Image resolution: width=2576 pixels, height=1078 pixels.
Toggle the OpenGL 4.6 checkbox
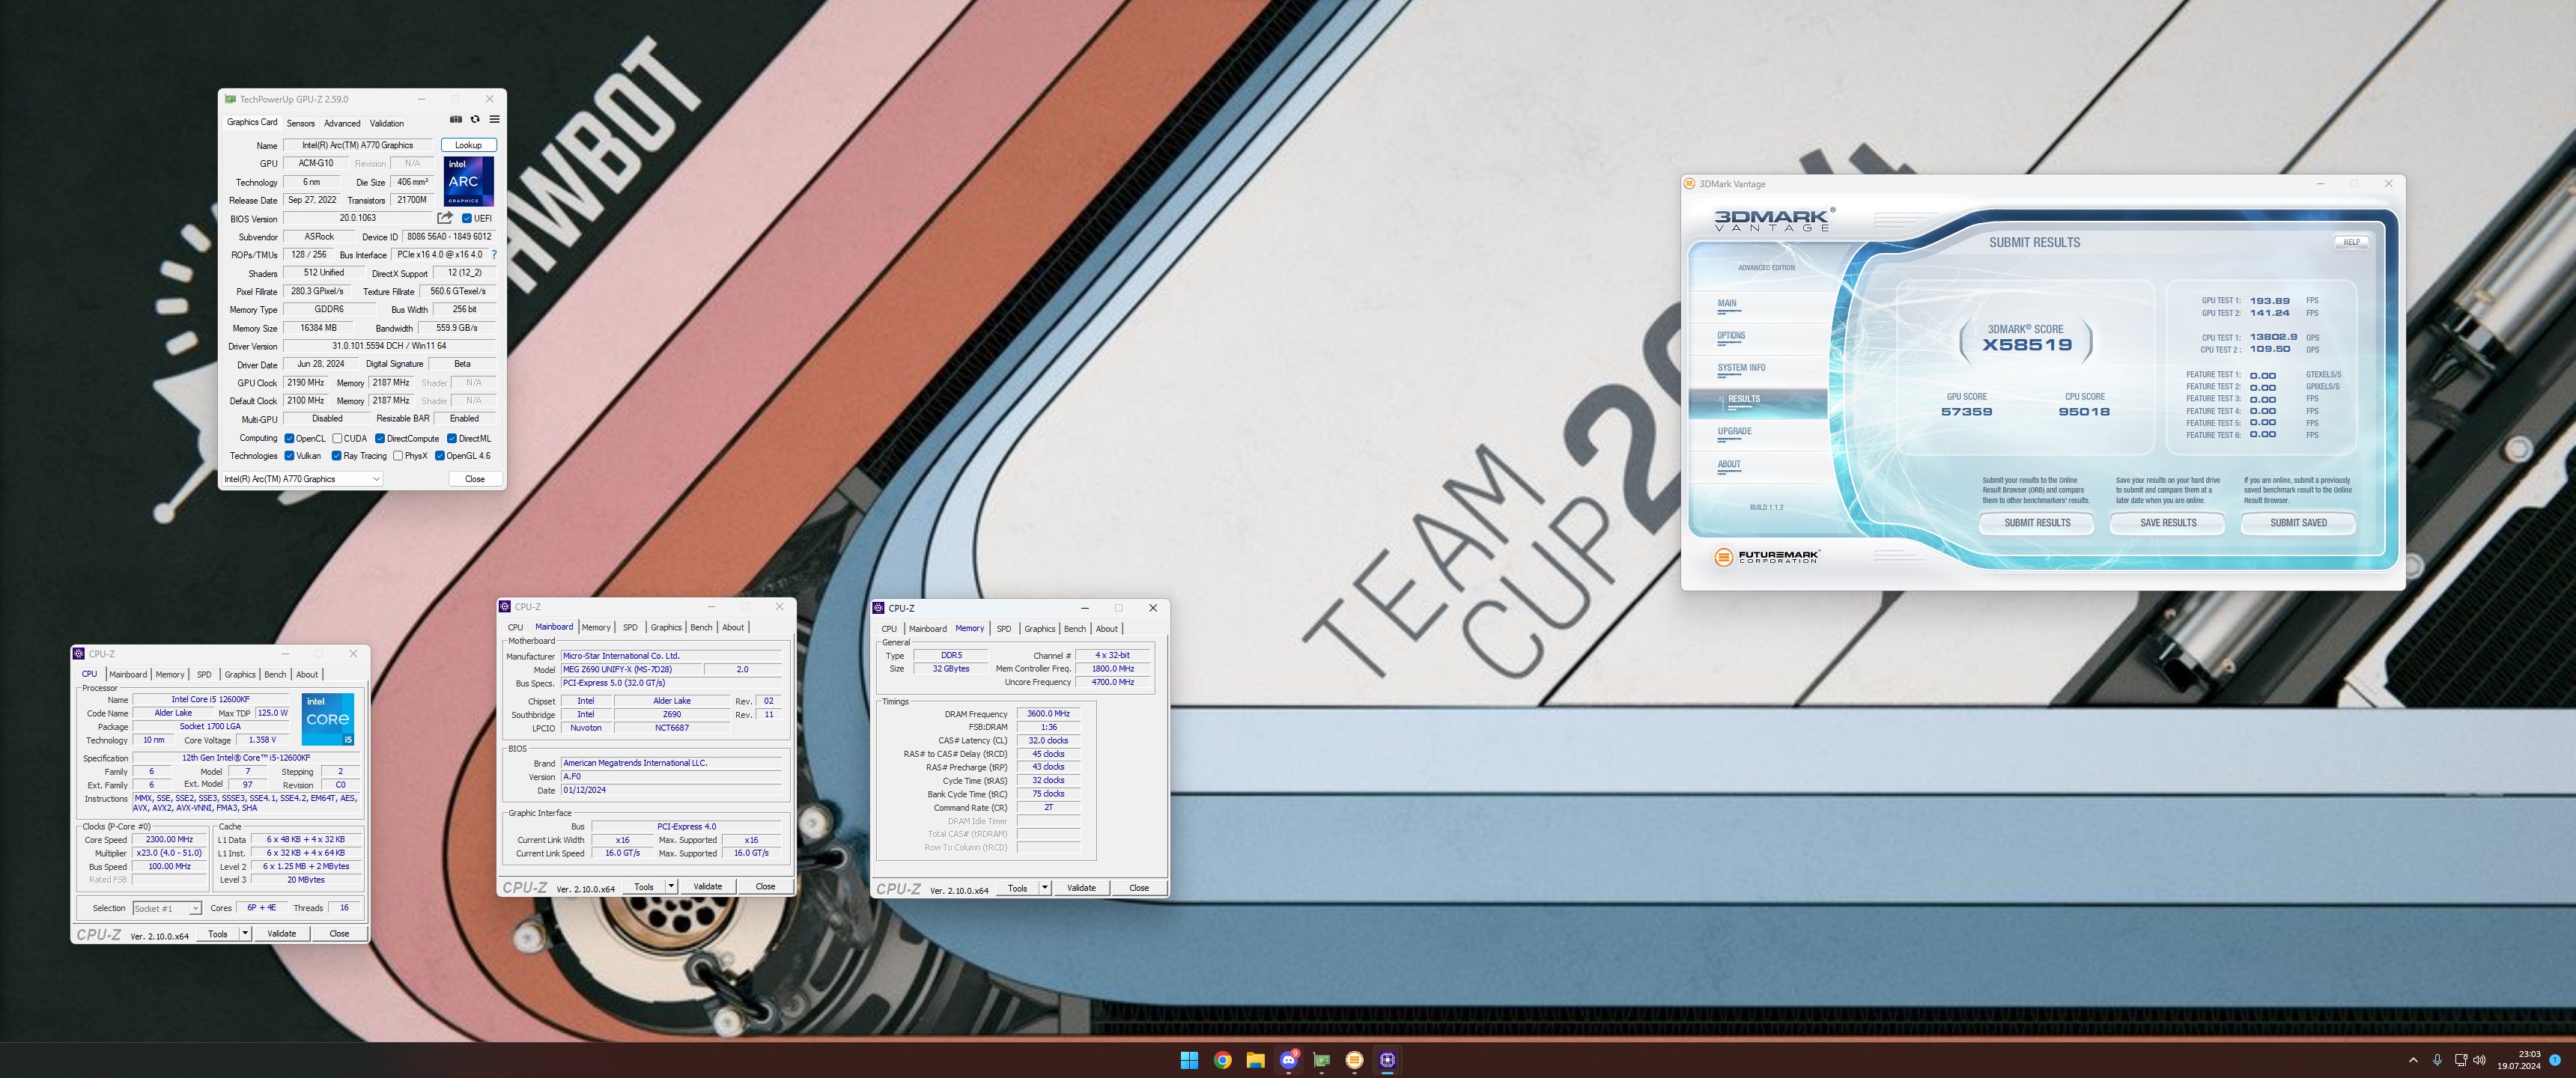pyautogui.click(x=440, y=456)
